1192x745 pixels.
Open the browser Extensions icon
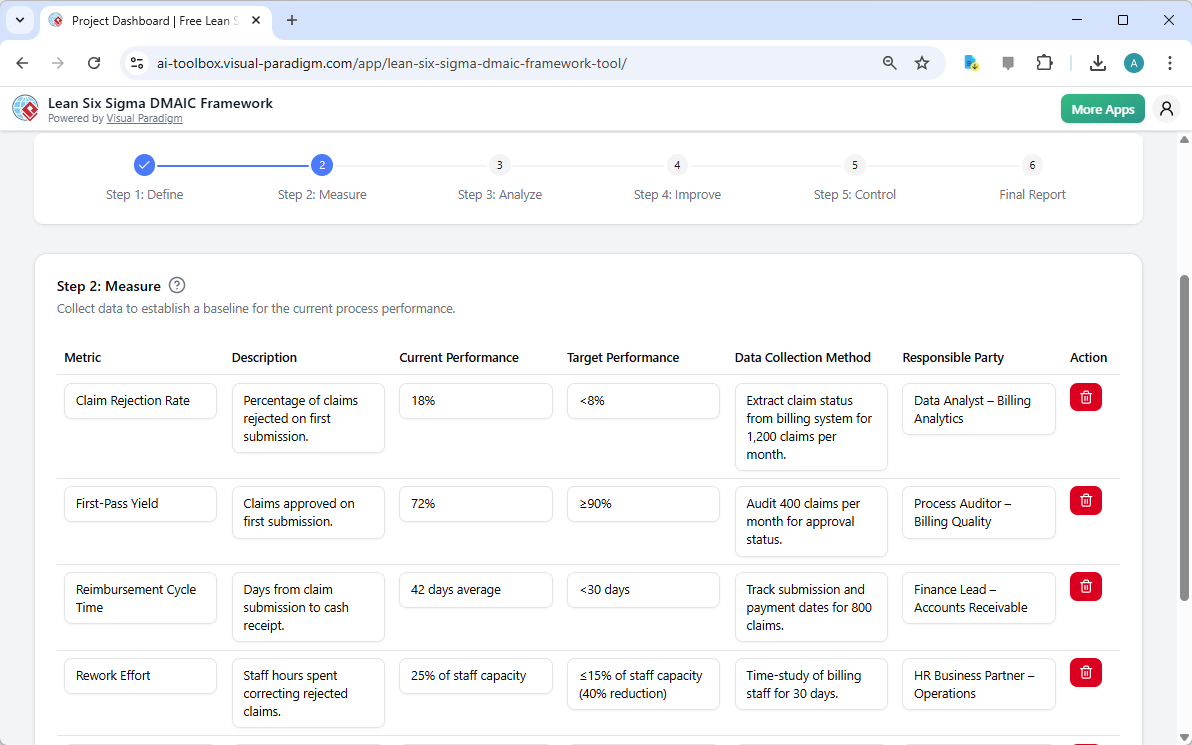point(1045,62)
